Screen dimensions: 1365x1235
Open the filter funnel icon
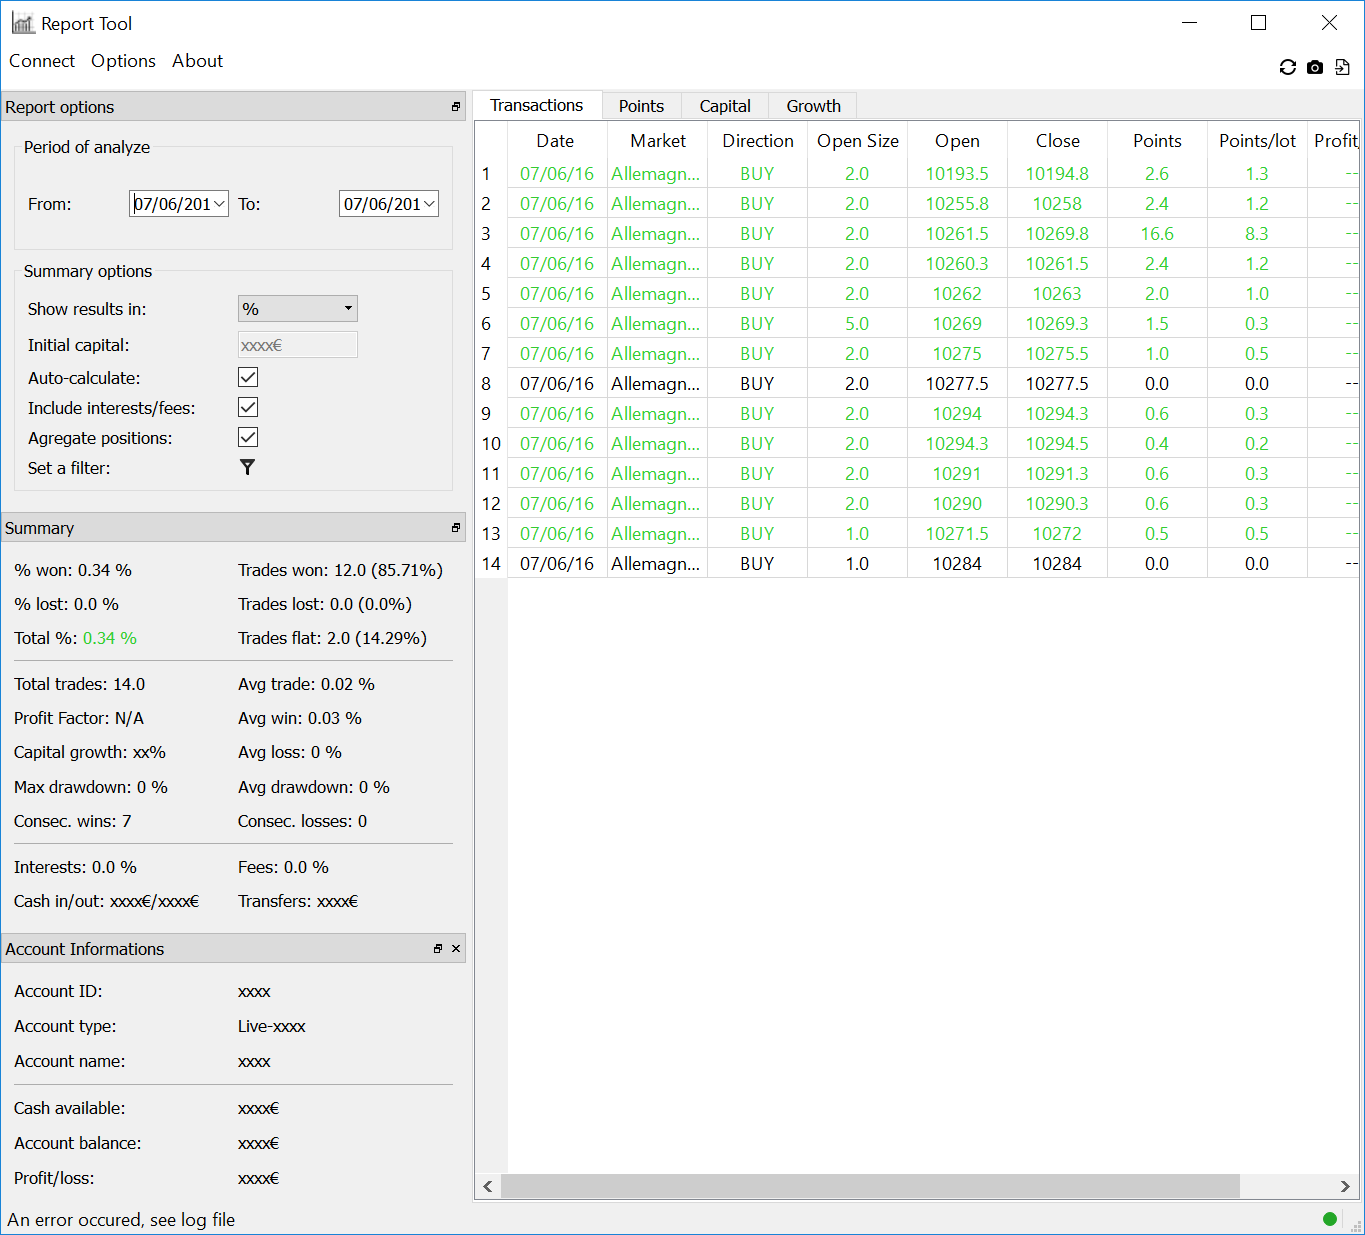248,467
